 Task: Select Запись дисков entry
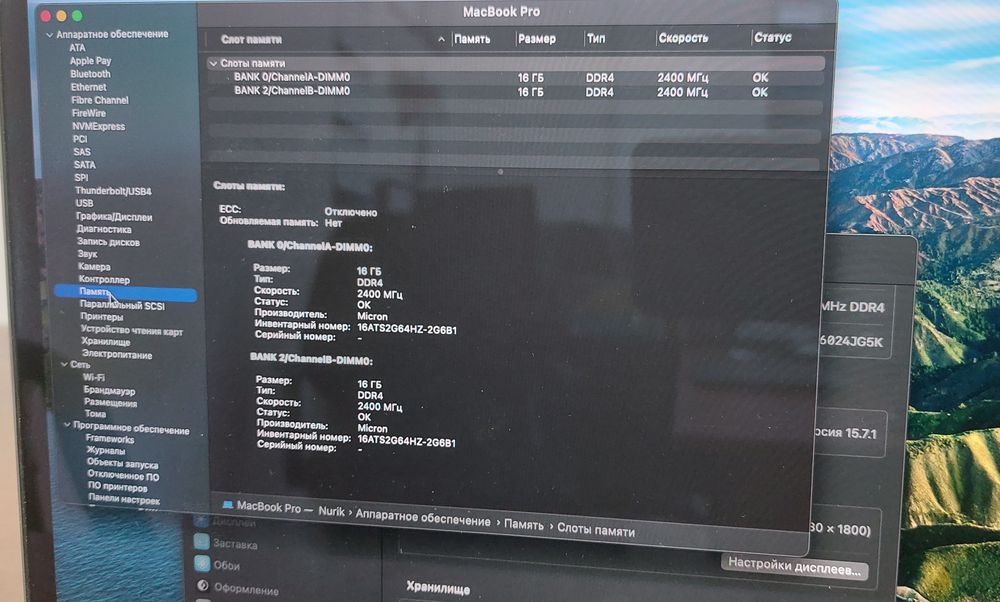108,242
